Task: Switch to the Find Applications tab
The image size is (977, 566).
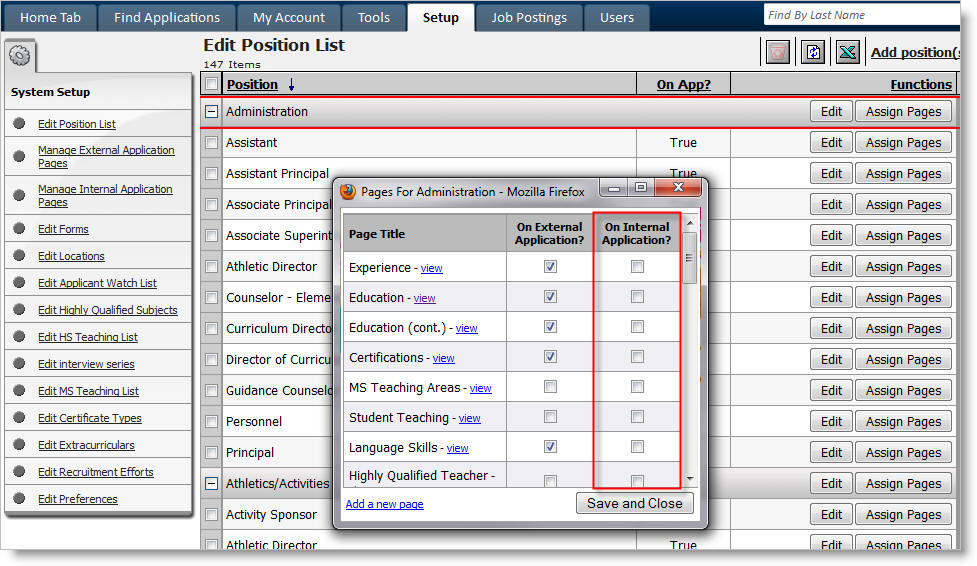Action: (x=167, y=17)
